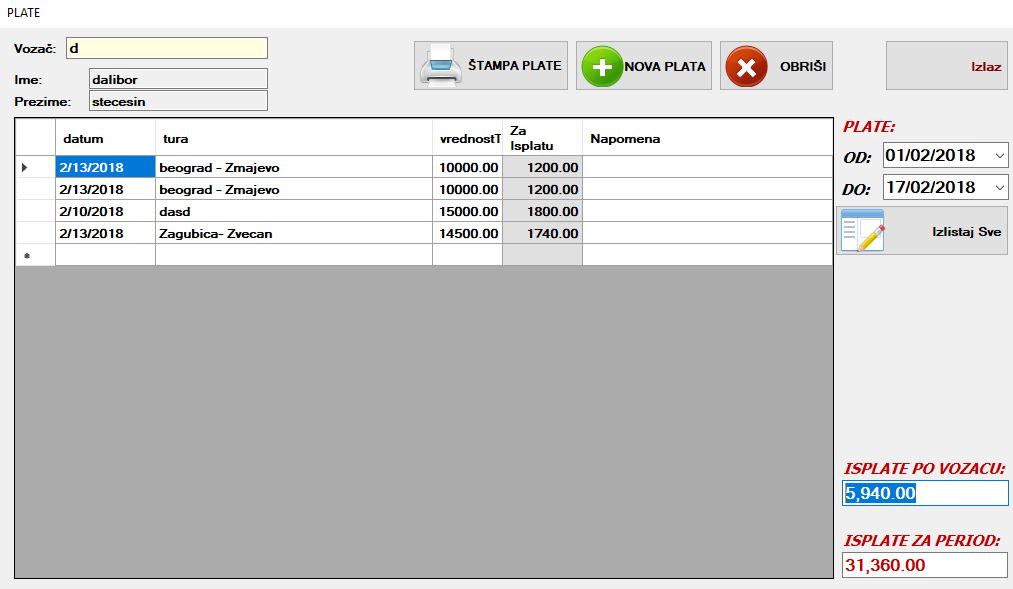1013x589 pixels.
Task: Click the printer icon for Štampa Plate
Action: (x=440, y=66)
